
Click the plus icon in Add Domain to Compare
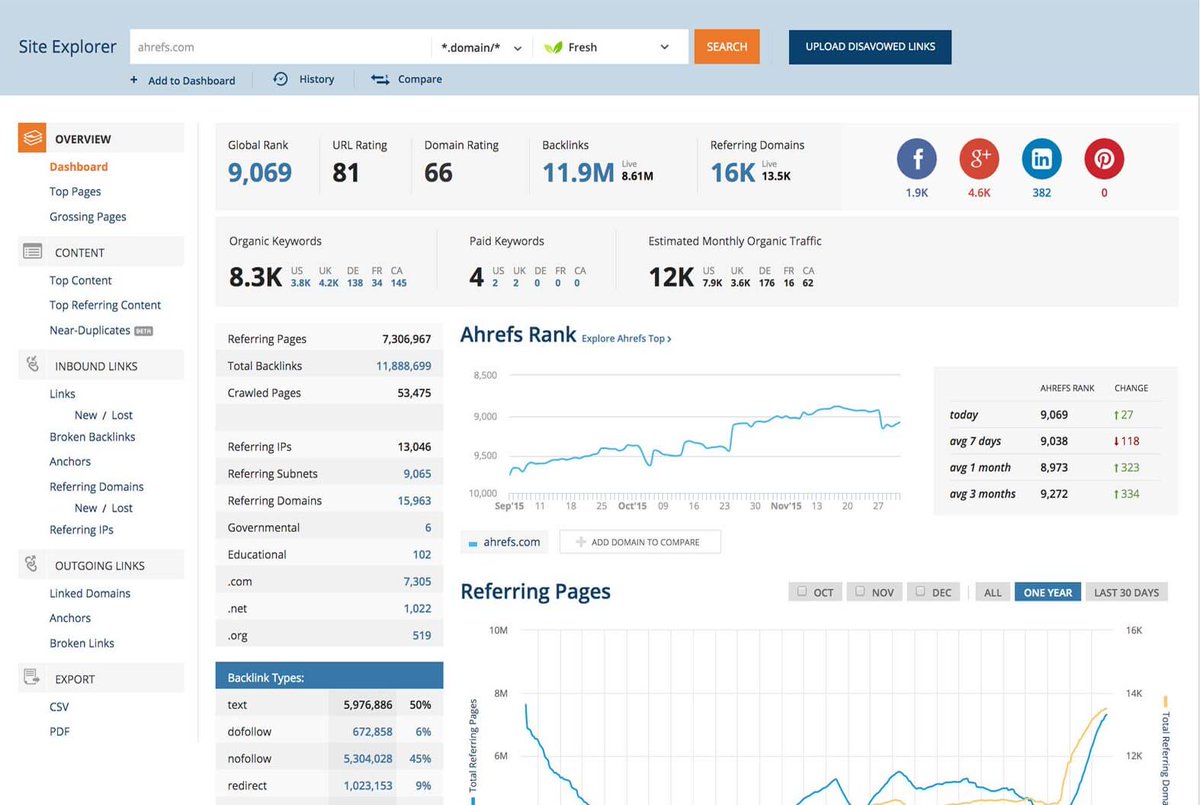[581, 542]
